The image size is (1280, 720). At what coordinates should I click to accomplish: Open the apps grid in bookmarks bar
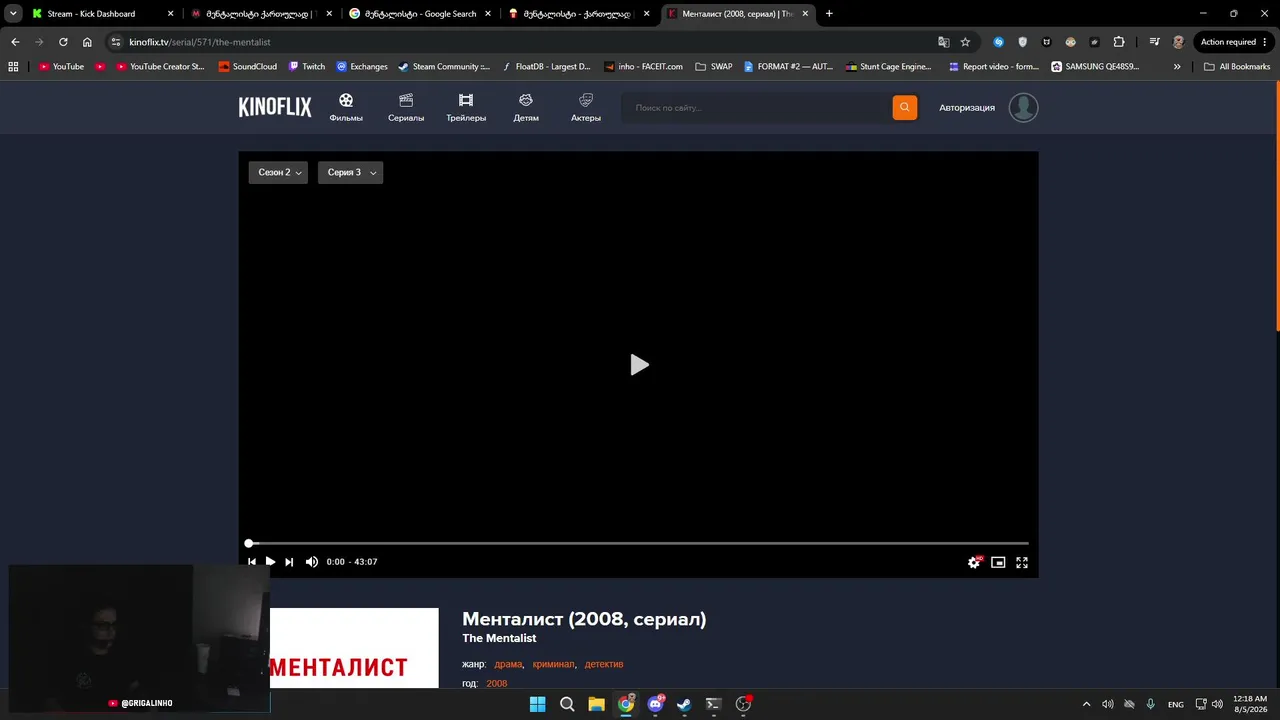point(13,67)
